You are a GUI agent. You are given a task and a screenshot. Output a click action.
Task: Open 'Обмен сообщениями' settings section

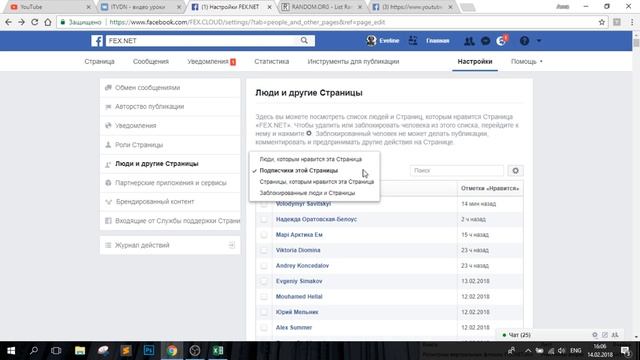[170, 88]
